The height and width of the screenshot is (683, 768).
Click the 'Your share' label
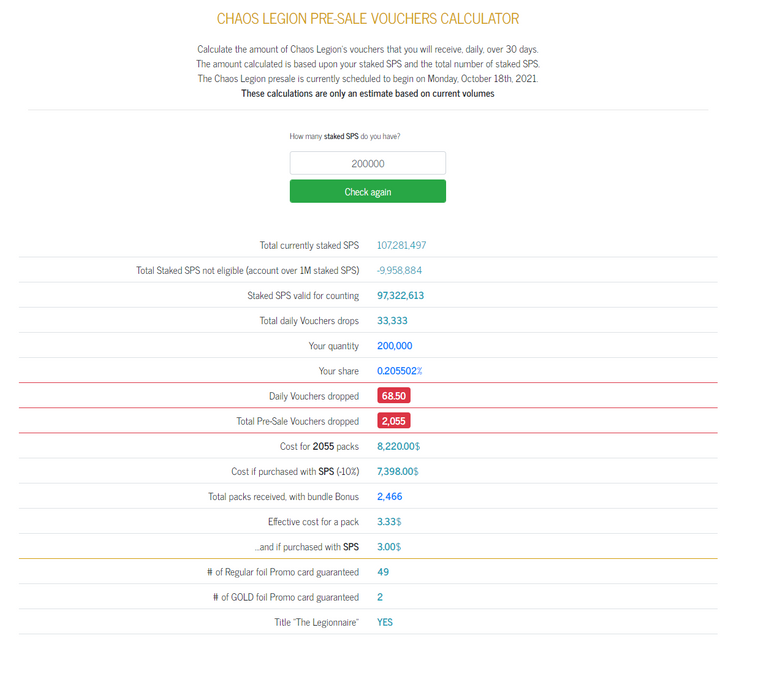(338, 371)
